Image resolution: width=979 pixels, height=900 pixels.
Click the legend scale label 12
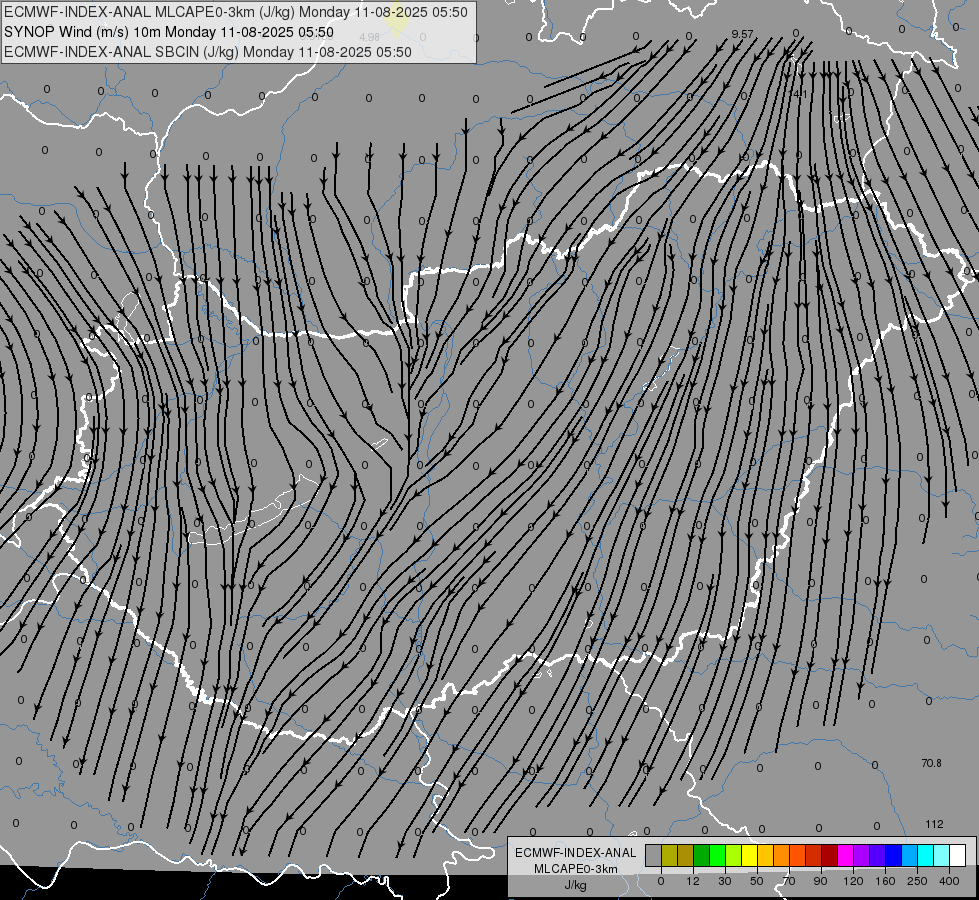point(693,881)
